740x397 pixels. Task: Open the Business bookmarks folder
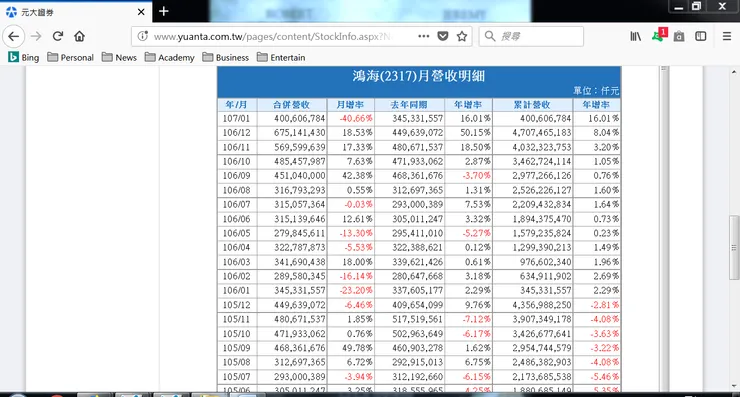coord(226,58)
